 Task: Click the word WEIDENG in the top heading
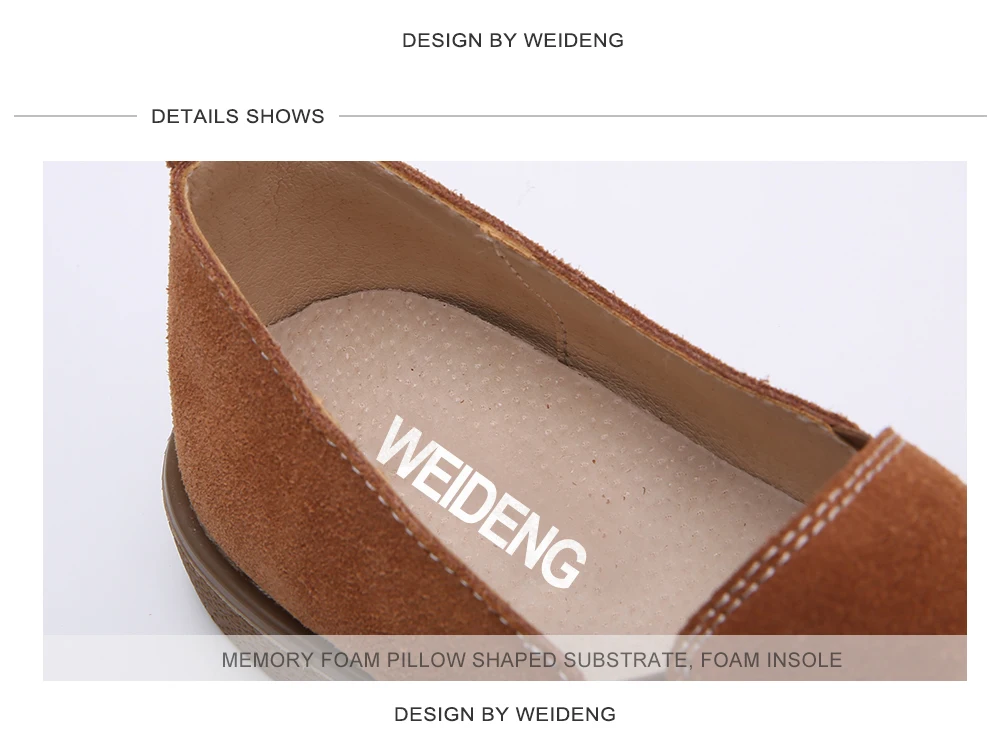pyautogui.click(x=573, y=40)
